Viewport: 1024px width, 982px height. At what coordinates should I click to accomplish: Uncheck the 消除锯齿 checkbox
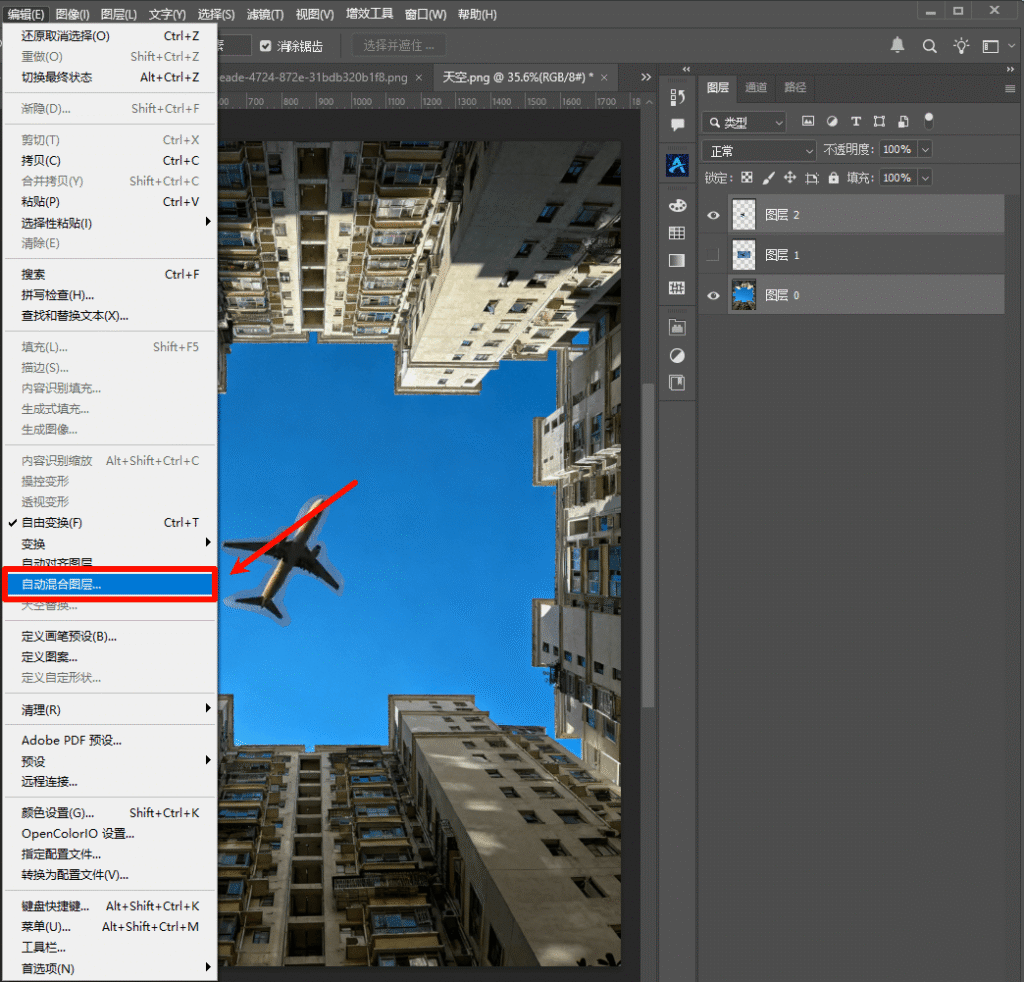point(266,46)
